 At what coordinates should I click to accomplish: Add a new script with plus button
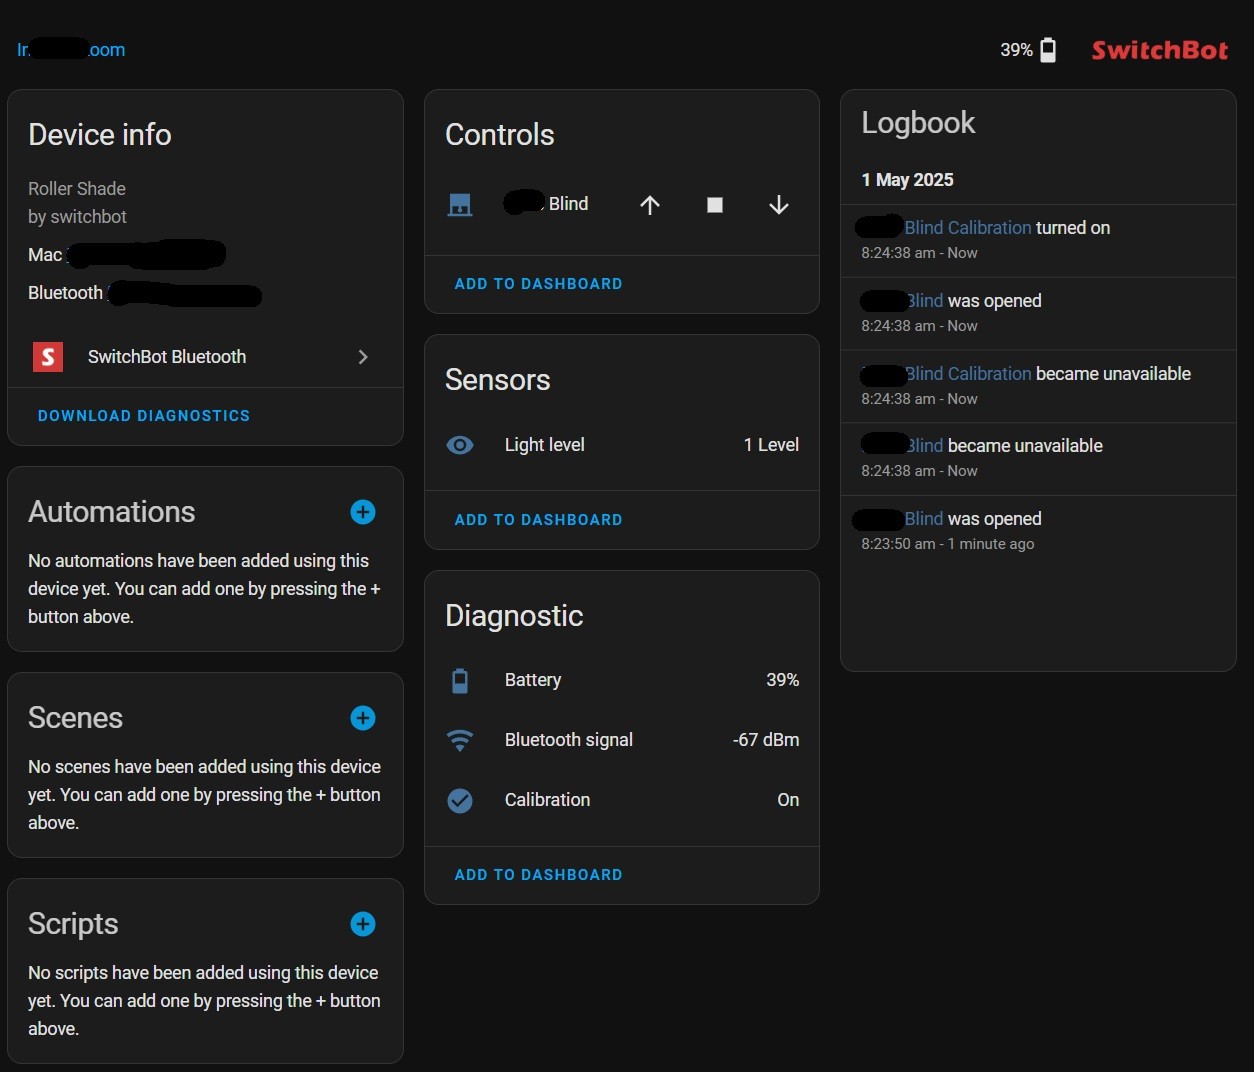click(363, 924)
